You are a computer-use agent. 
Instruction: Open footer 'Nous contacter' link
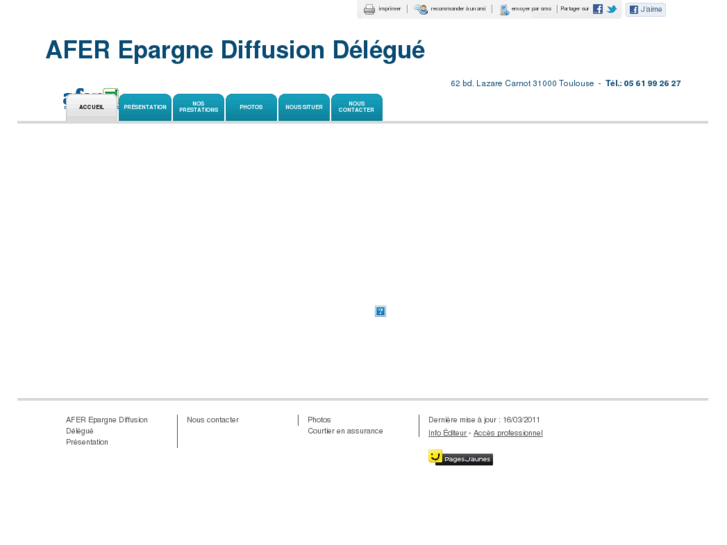213,420
